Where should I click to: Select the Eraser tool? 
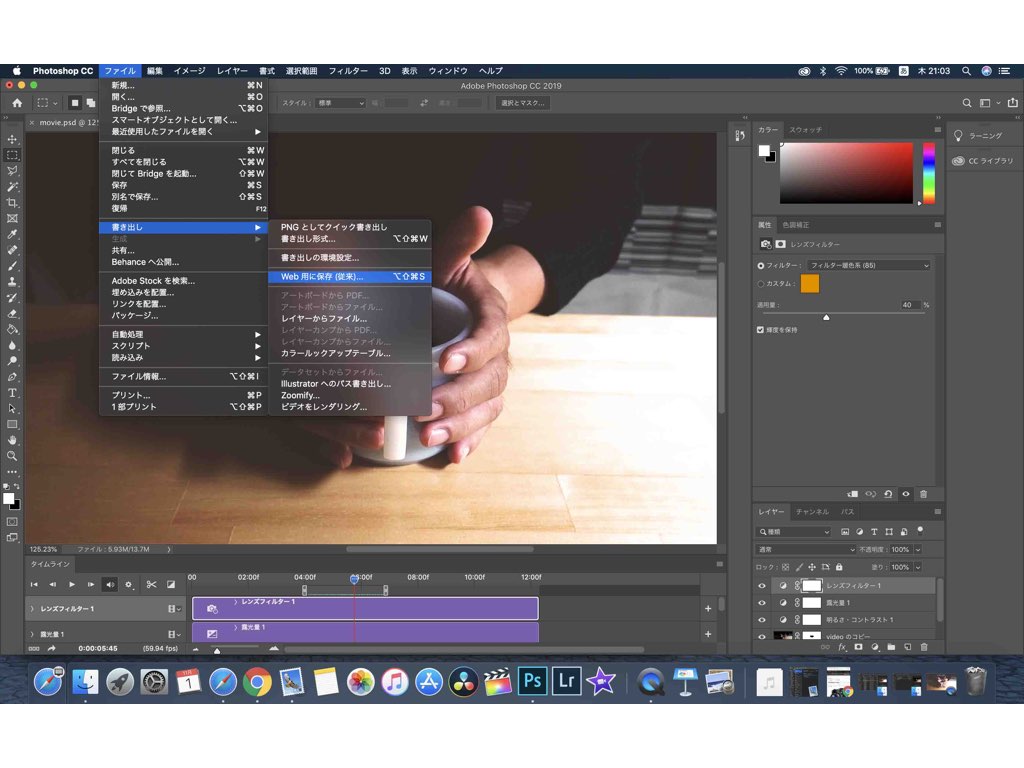point(12,313)
